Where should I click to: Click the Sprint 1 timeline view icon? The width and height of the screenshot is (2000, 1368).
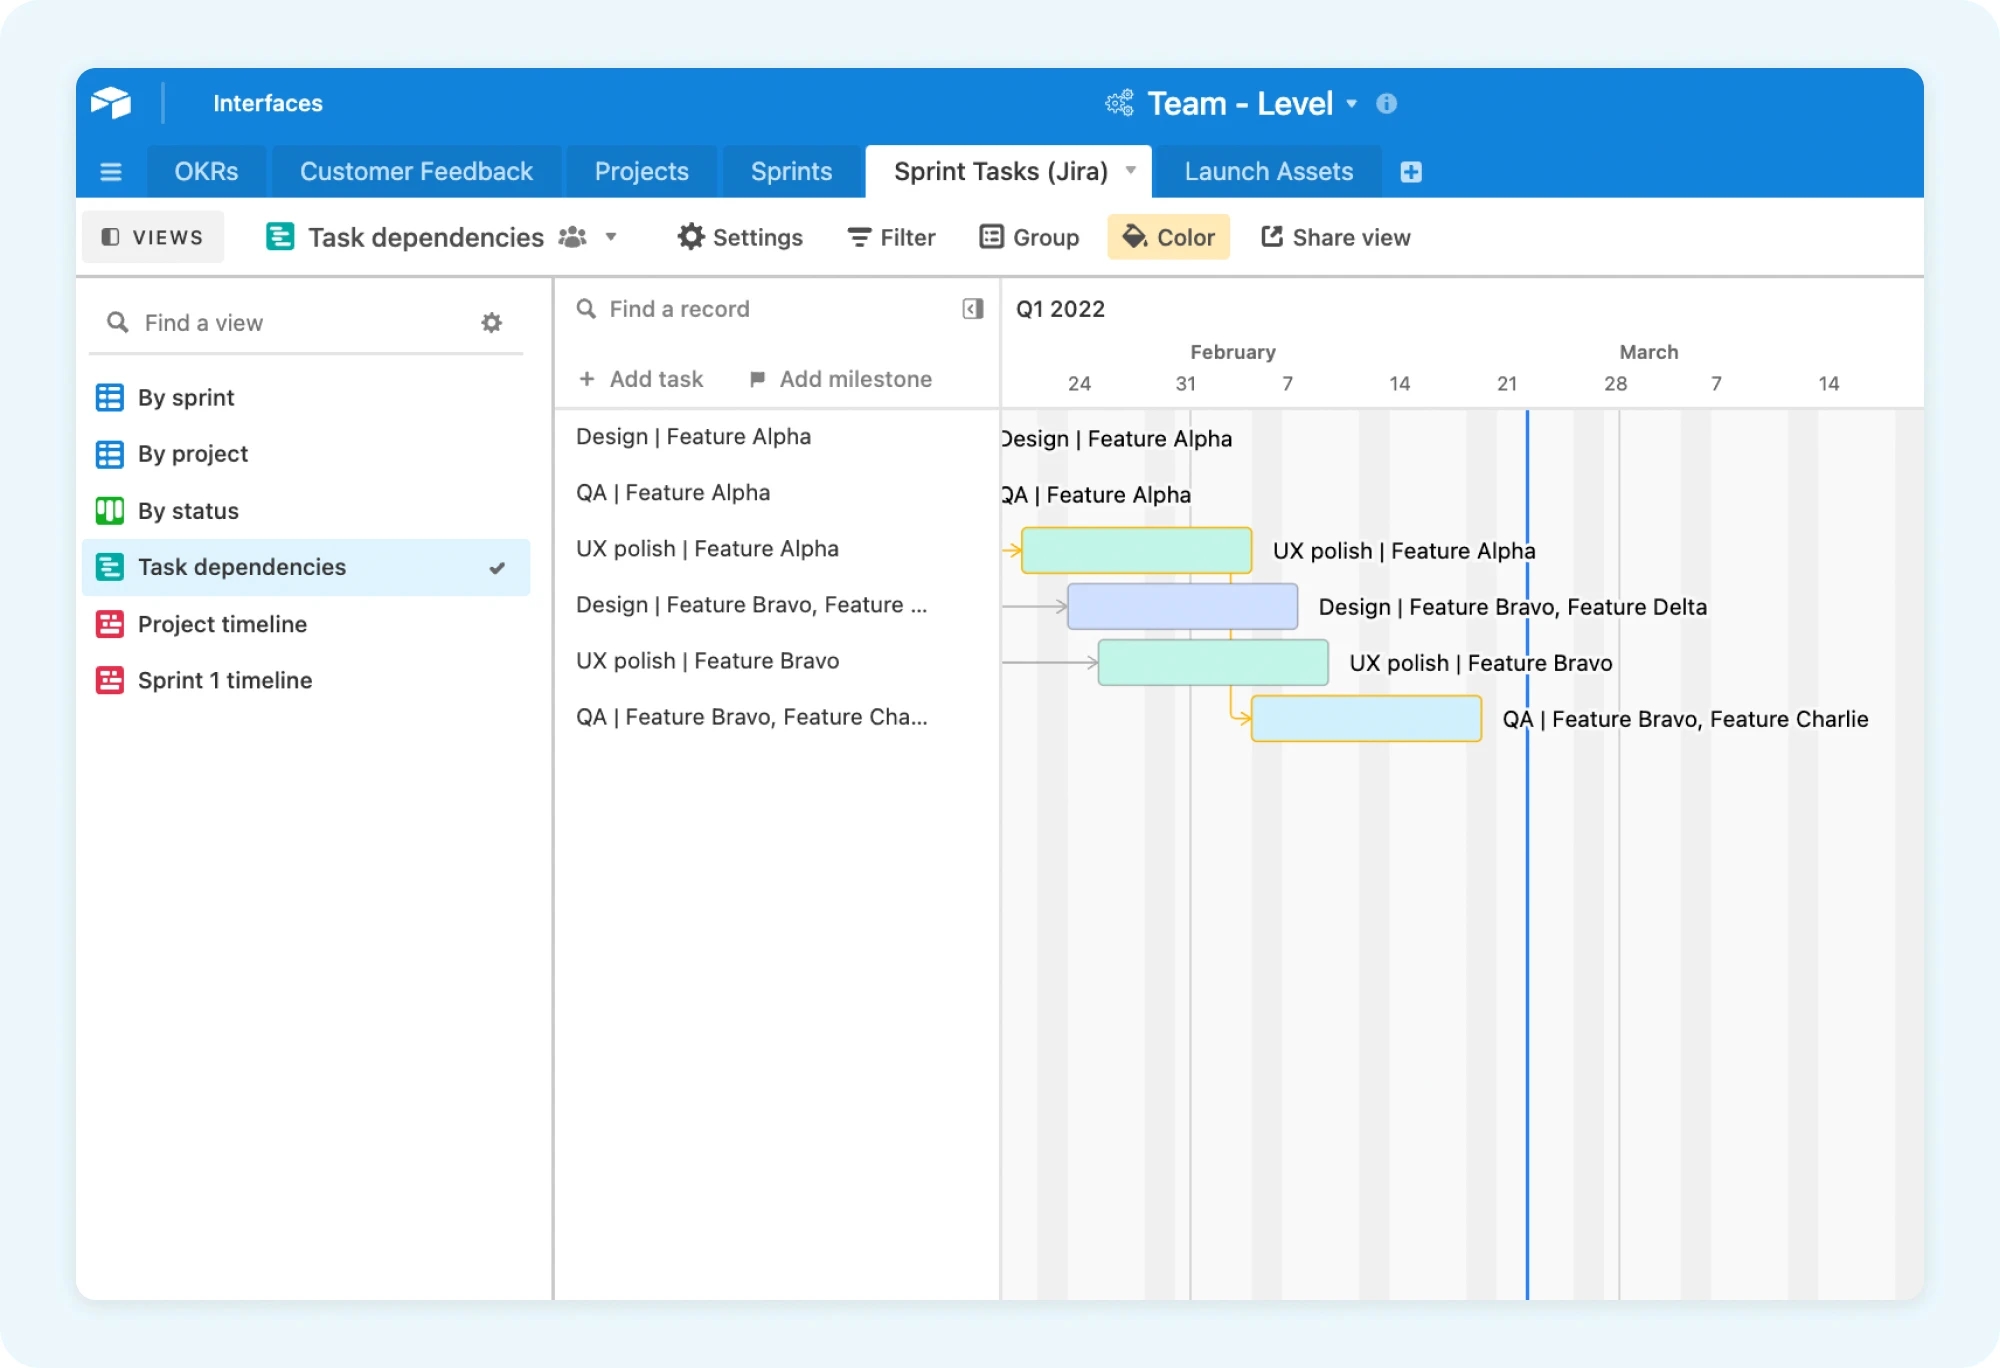coord(110,680)
